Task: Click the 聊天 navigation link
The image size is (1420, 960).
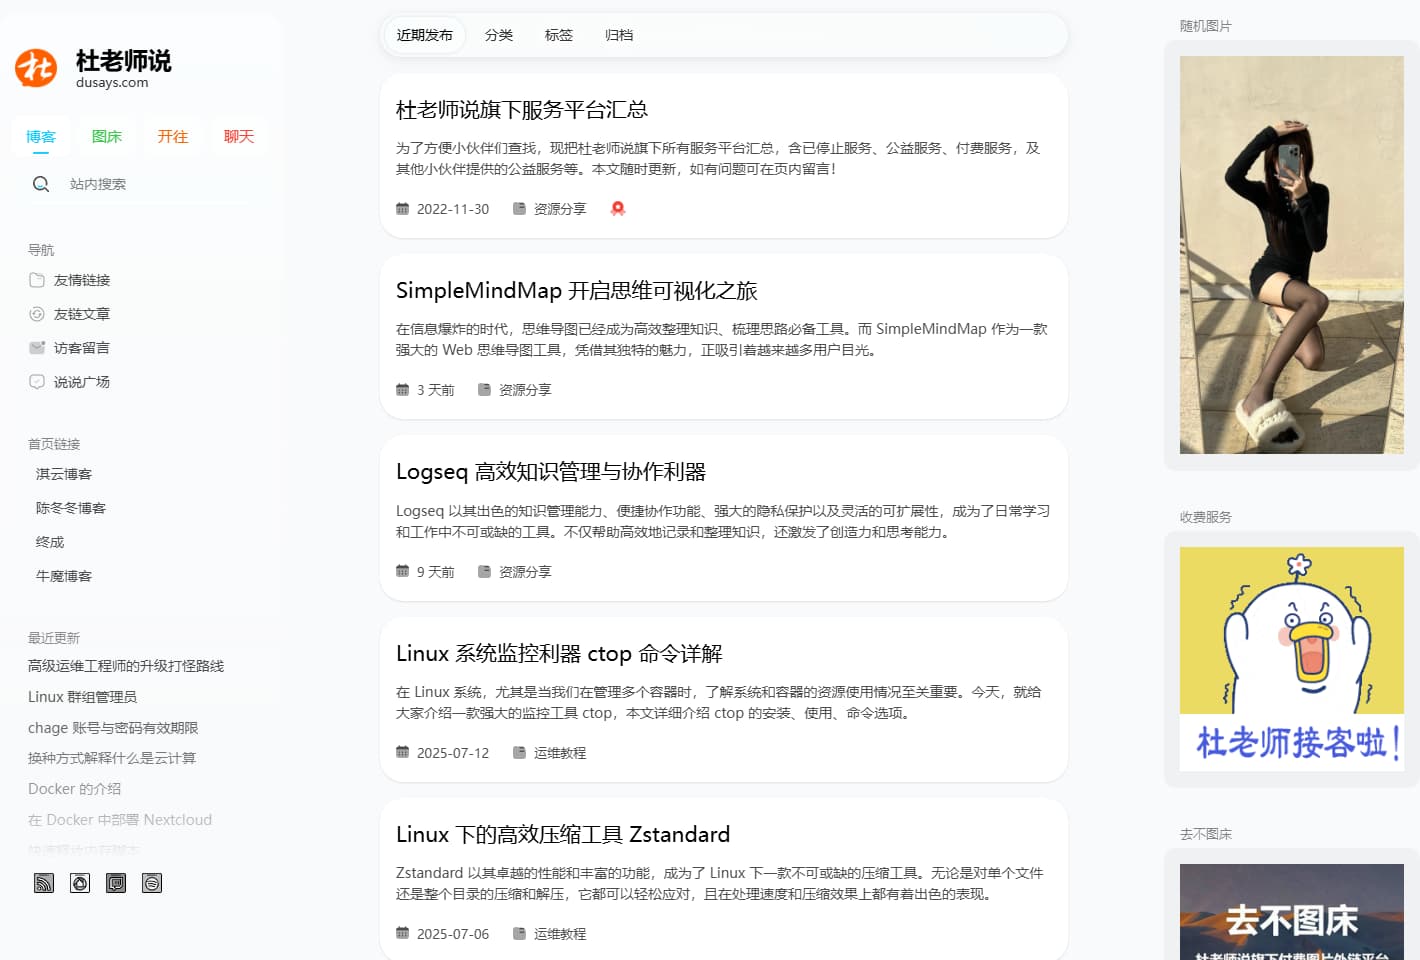Action: pyautogui.click(x=239, y=136)
